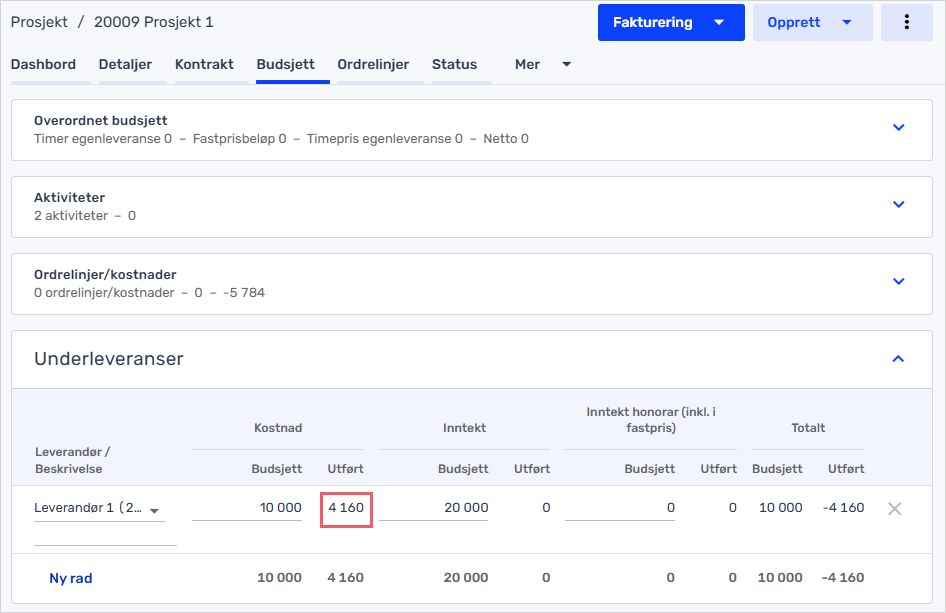Open the Fakturering dropdown arrow
Viewport: 946px width, 613px height.
click(x=719, y=22)
